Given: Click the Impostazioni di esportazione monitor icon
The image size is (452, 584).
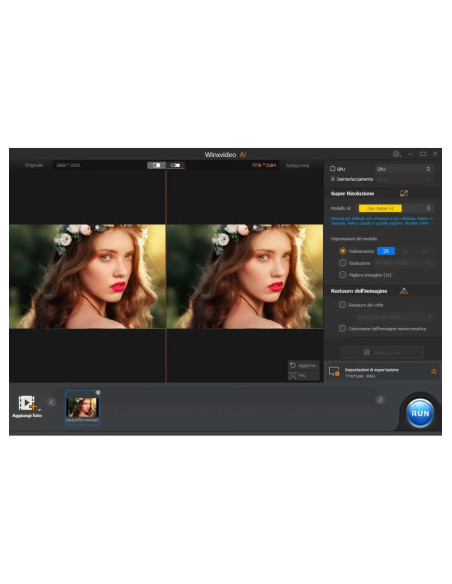Looking at the screenshot, I should (334, 371).
